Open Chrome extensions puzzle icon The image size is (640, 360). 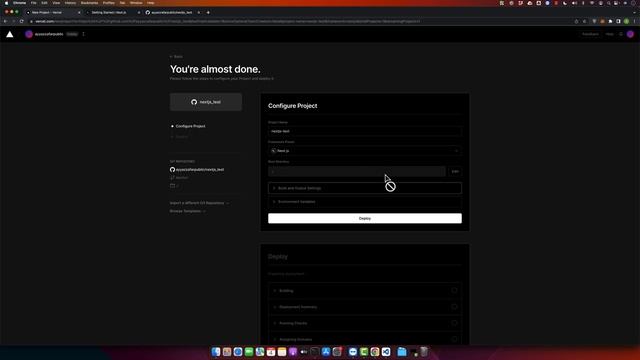tap(610, 21)
